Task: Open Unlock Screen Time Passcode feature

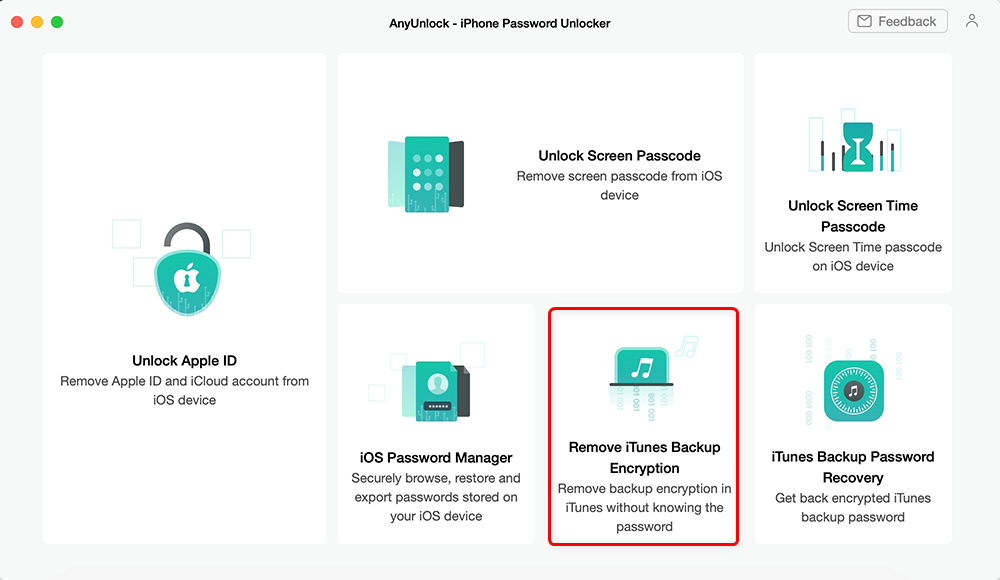Action: (x=852, y=175)
